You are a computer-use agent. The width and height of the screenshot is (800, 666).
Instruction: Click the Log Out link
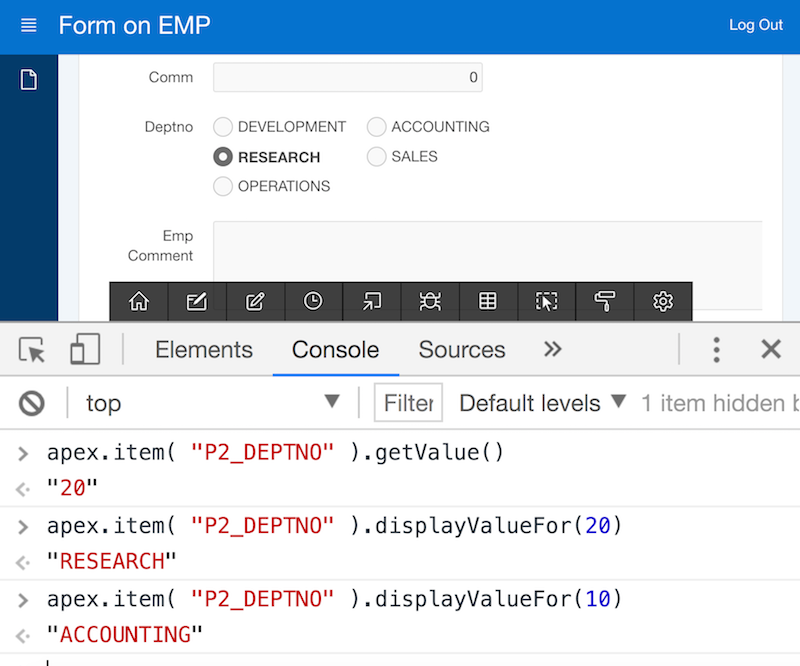coord(756,24)
